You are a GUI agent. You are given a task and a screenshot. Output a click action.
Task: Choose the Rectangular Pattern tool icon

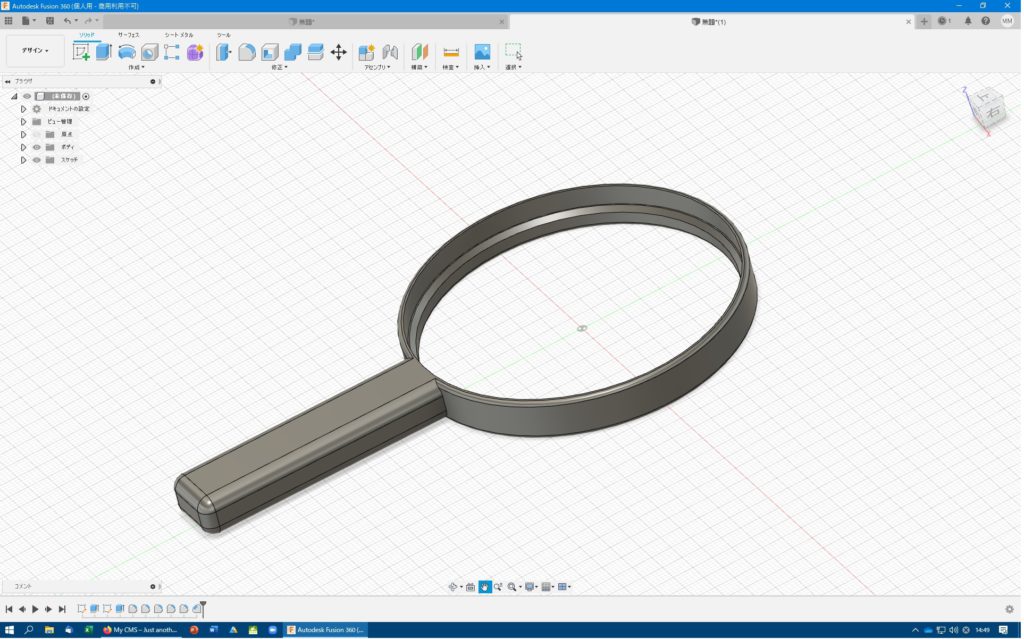(172, 52)
